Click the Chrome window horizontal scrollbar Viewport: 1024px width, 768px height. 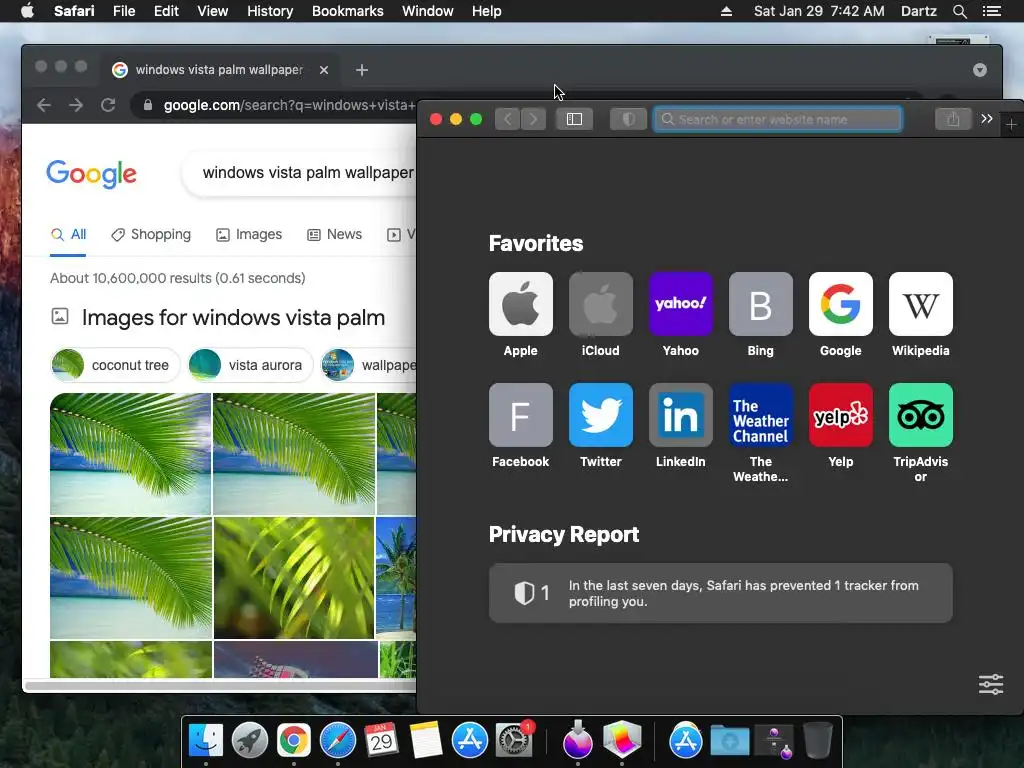[x=220, y=686]
